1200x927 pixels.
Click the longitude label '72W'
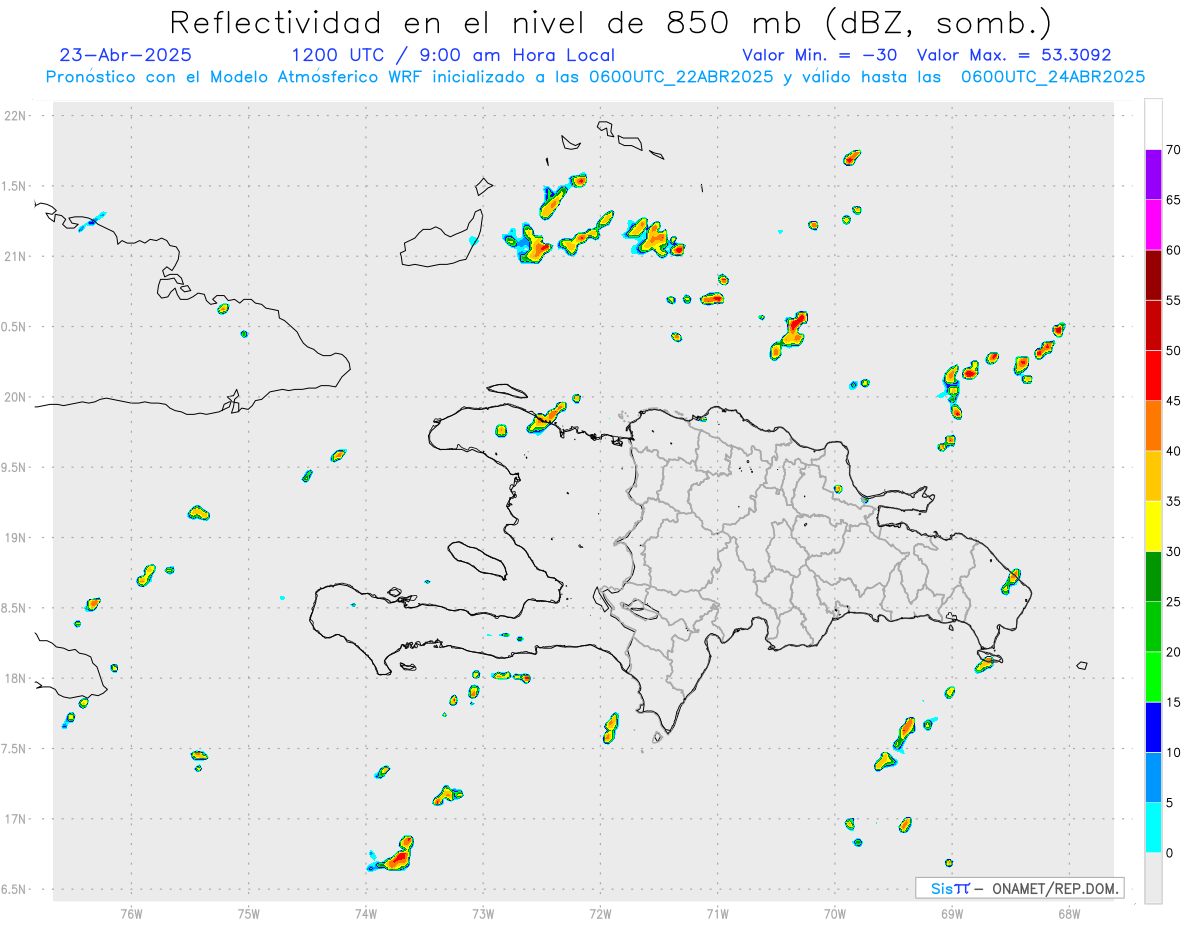(x=600, y=912)
